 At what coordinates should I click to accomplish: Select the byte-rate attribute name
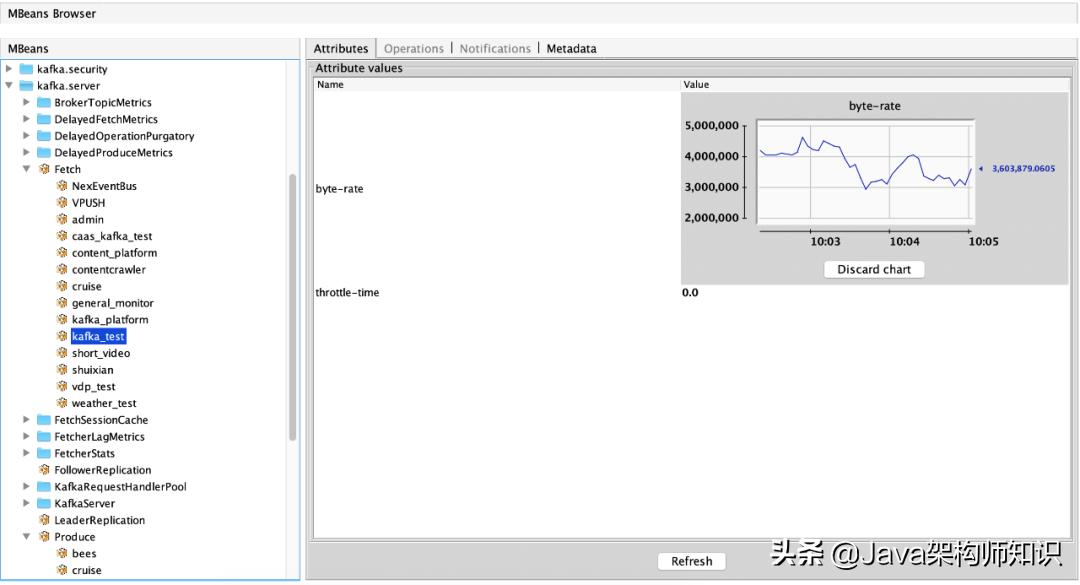(x=339, y=188)
